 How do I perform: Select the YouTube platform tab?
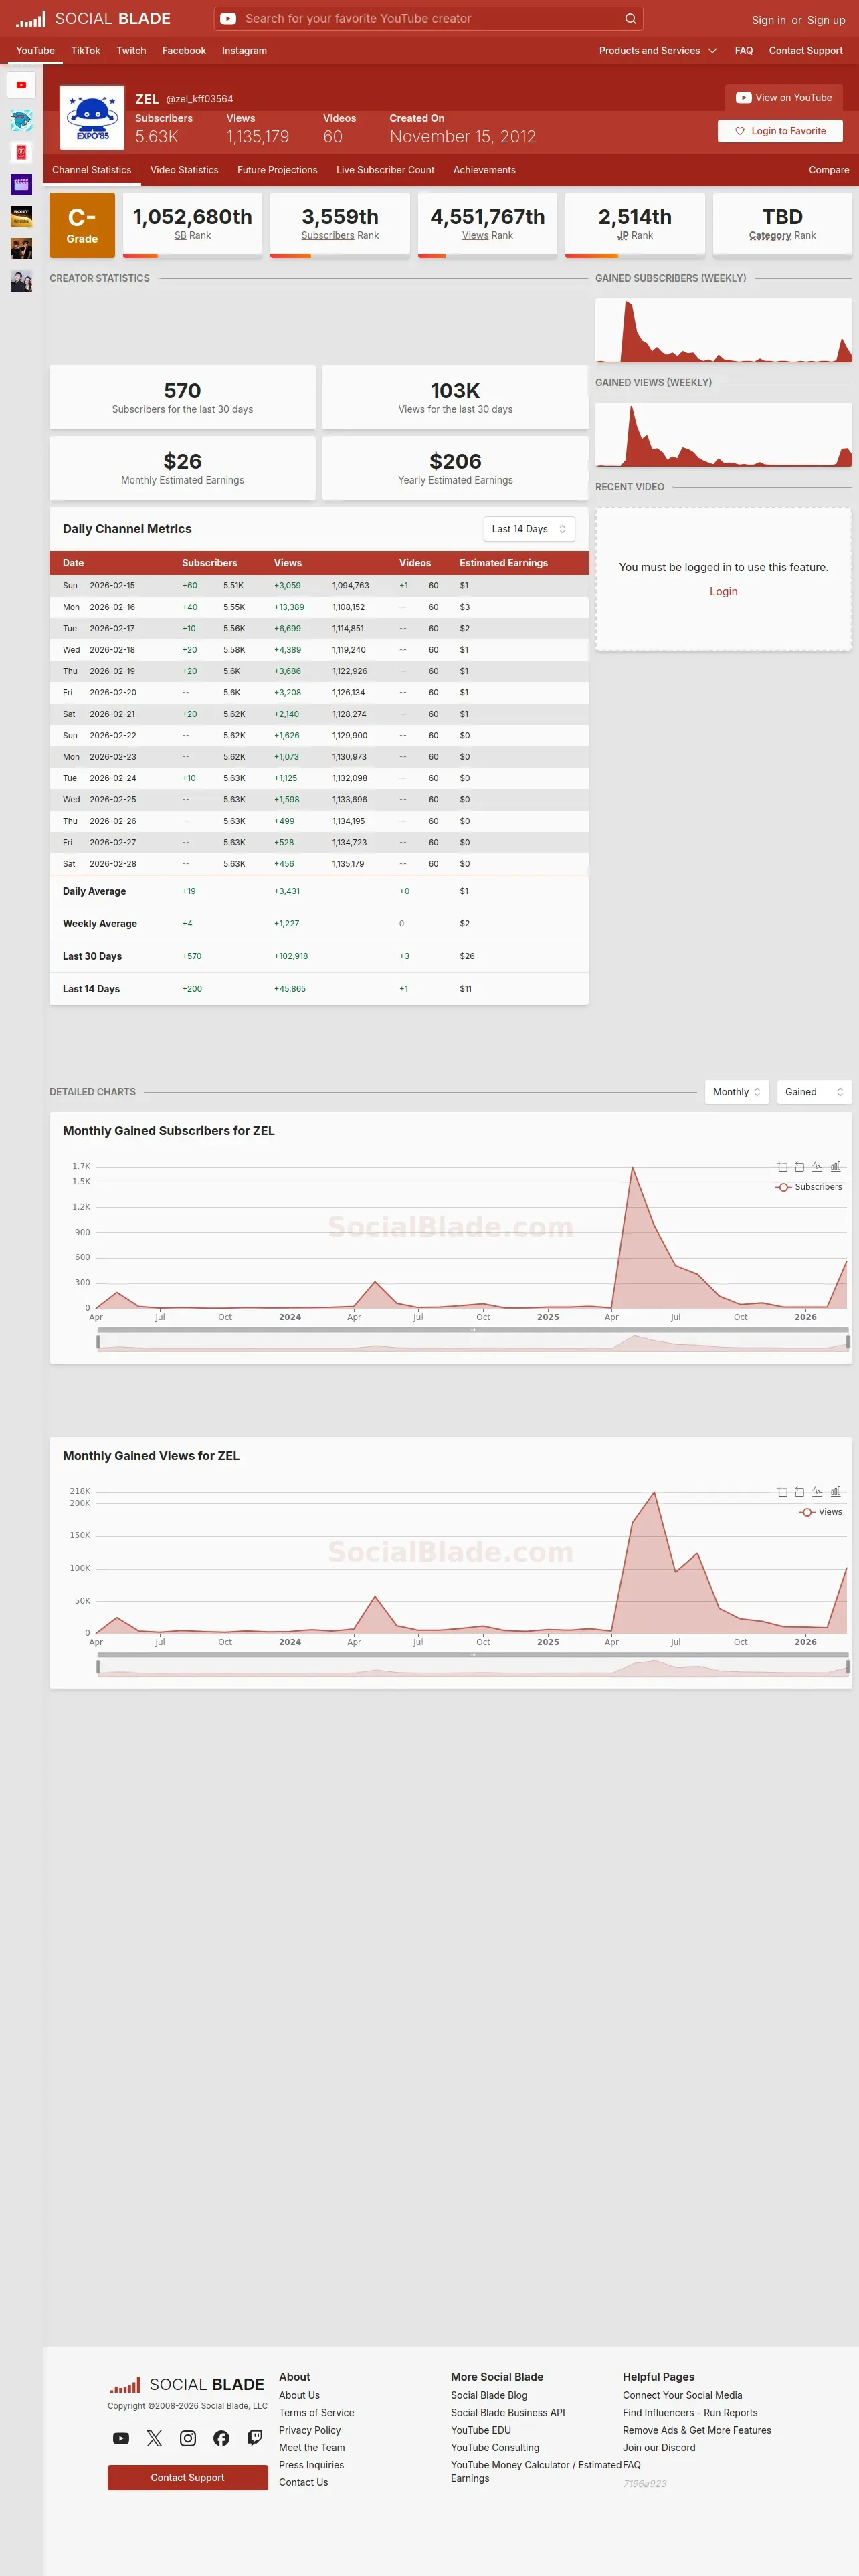coord(35,51)
